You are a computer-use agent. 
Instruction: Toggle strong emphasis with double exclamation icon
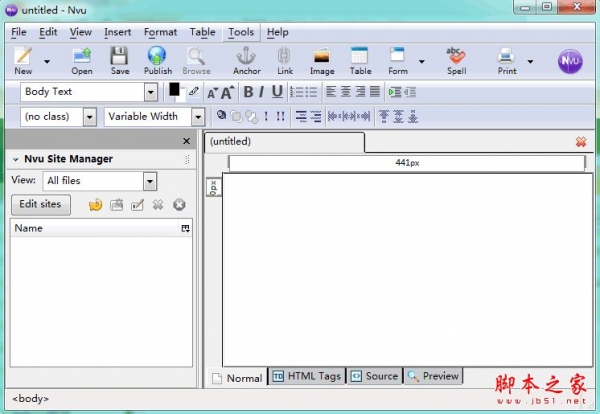[x=280, y=116]
